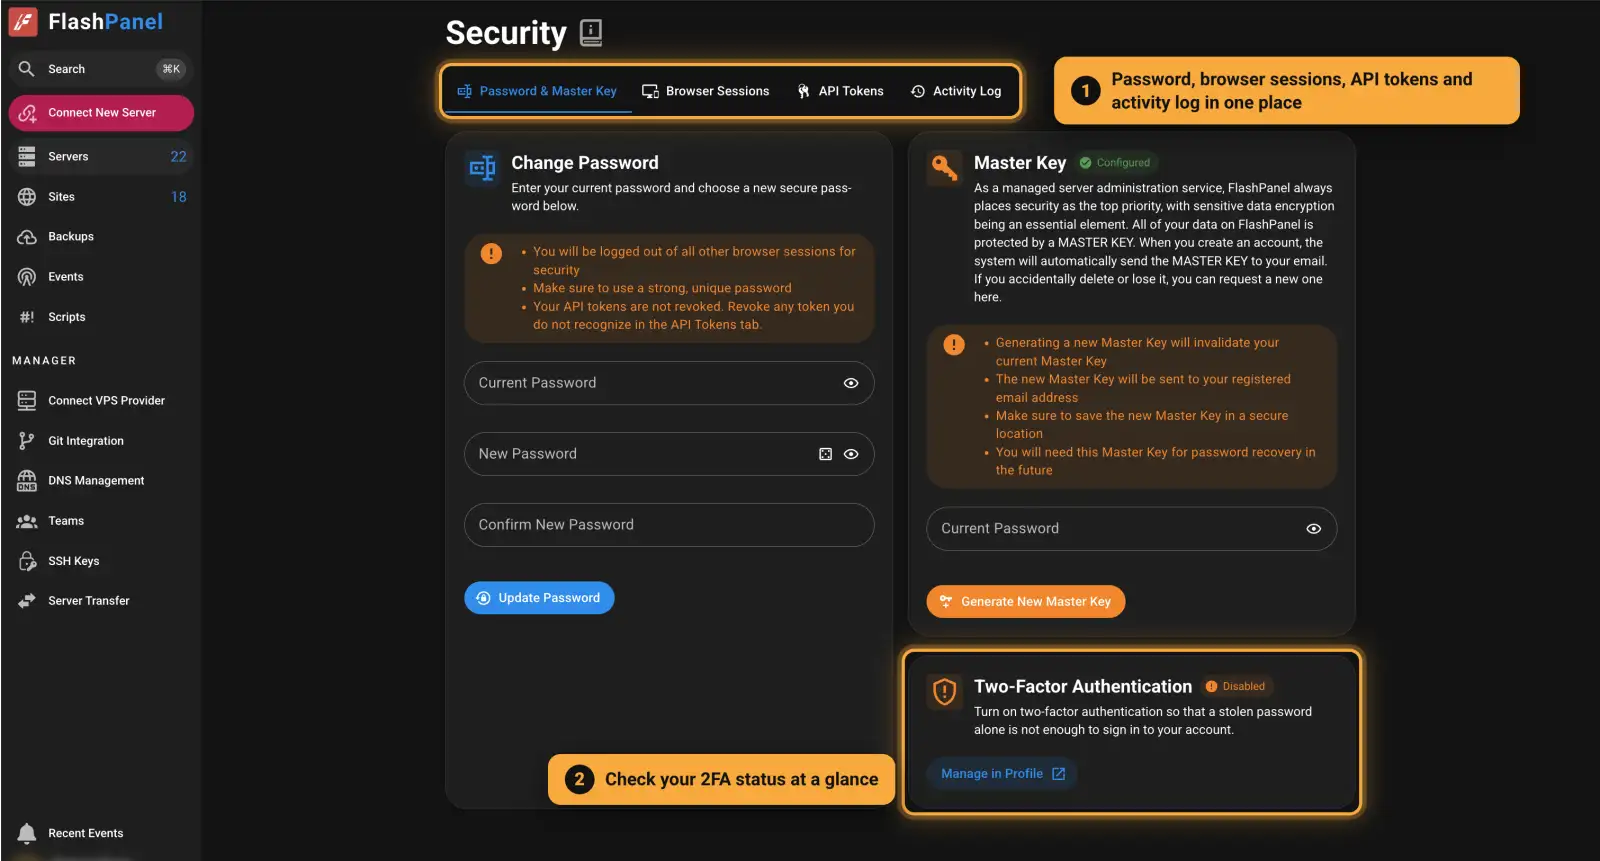The height and width of the screenshot is (861, 1600).
Task: Click the Configured status badge
Action: click(1115, 163)
